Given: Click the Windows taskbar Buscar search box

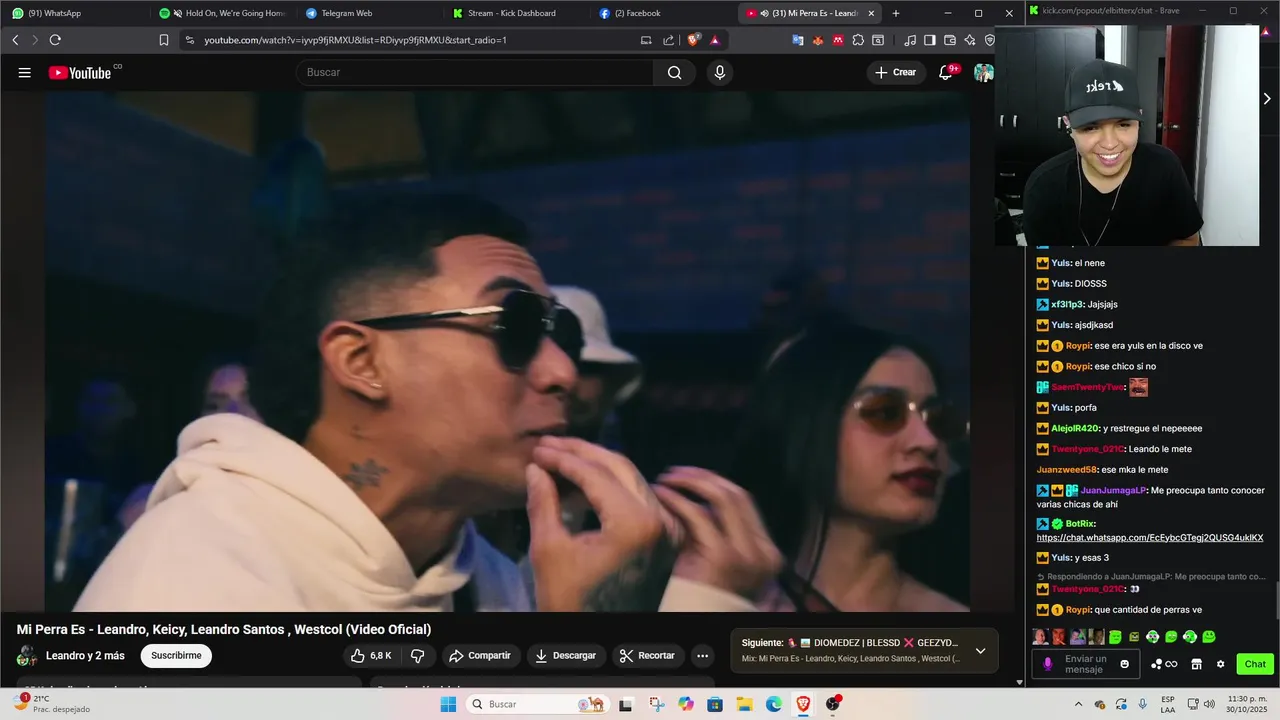Looking at the screenshot, I should click(x=537, y=704).
